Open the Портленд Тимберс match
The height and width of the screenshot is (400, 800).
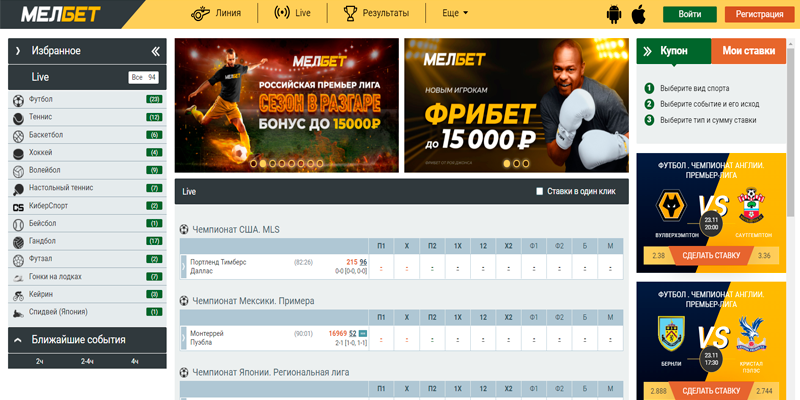(218, 266)
